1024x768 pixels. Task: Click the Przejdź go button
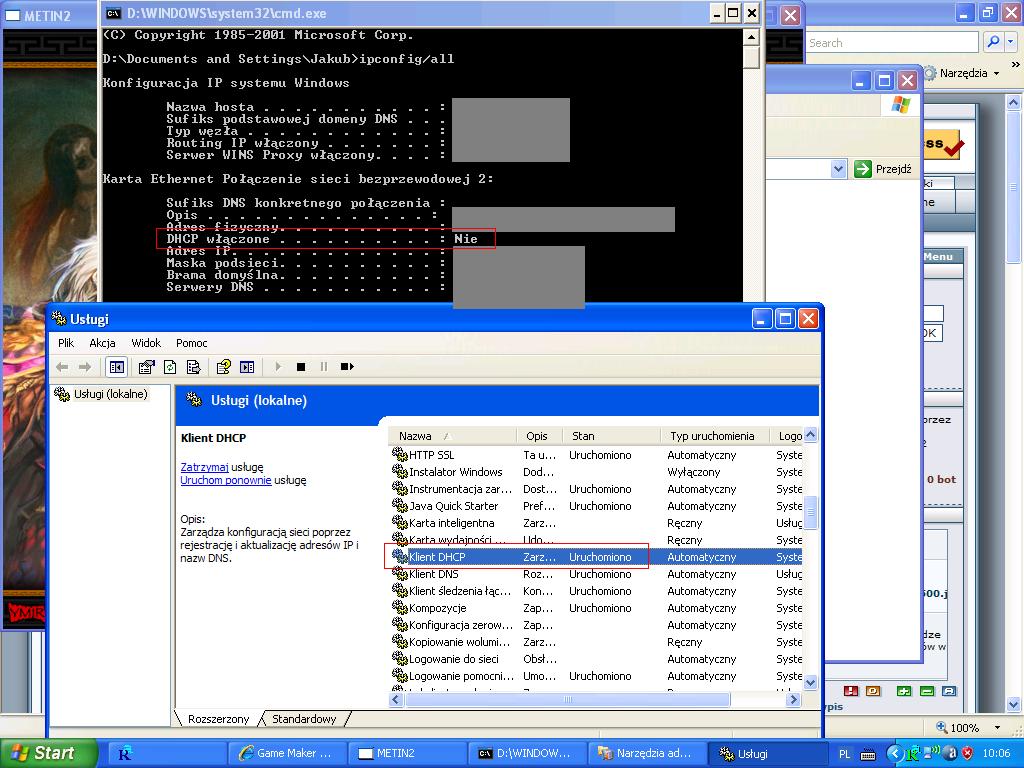click(x=883, y=169)
